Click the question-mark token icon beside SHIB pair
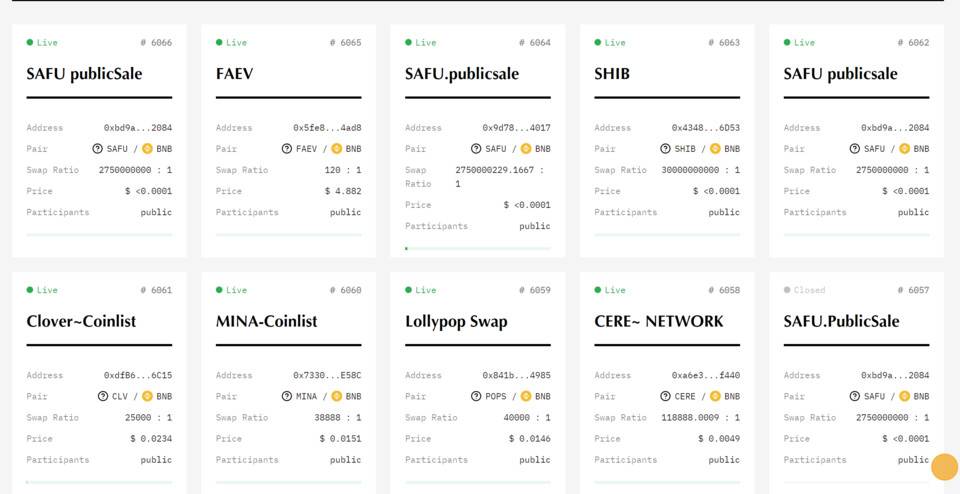The image size is (960, 494). tap(665, 149)
